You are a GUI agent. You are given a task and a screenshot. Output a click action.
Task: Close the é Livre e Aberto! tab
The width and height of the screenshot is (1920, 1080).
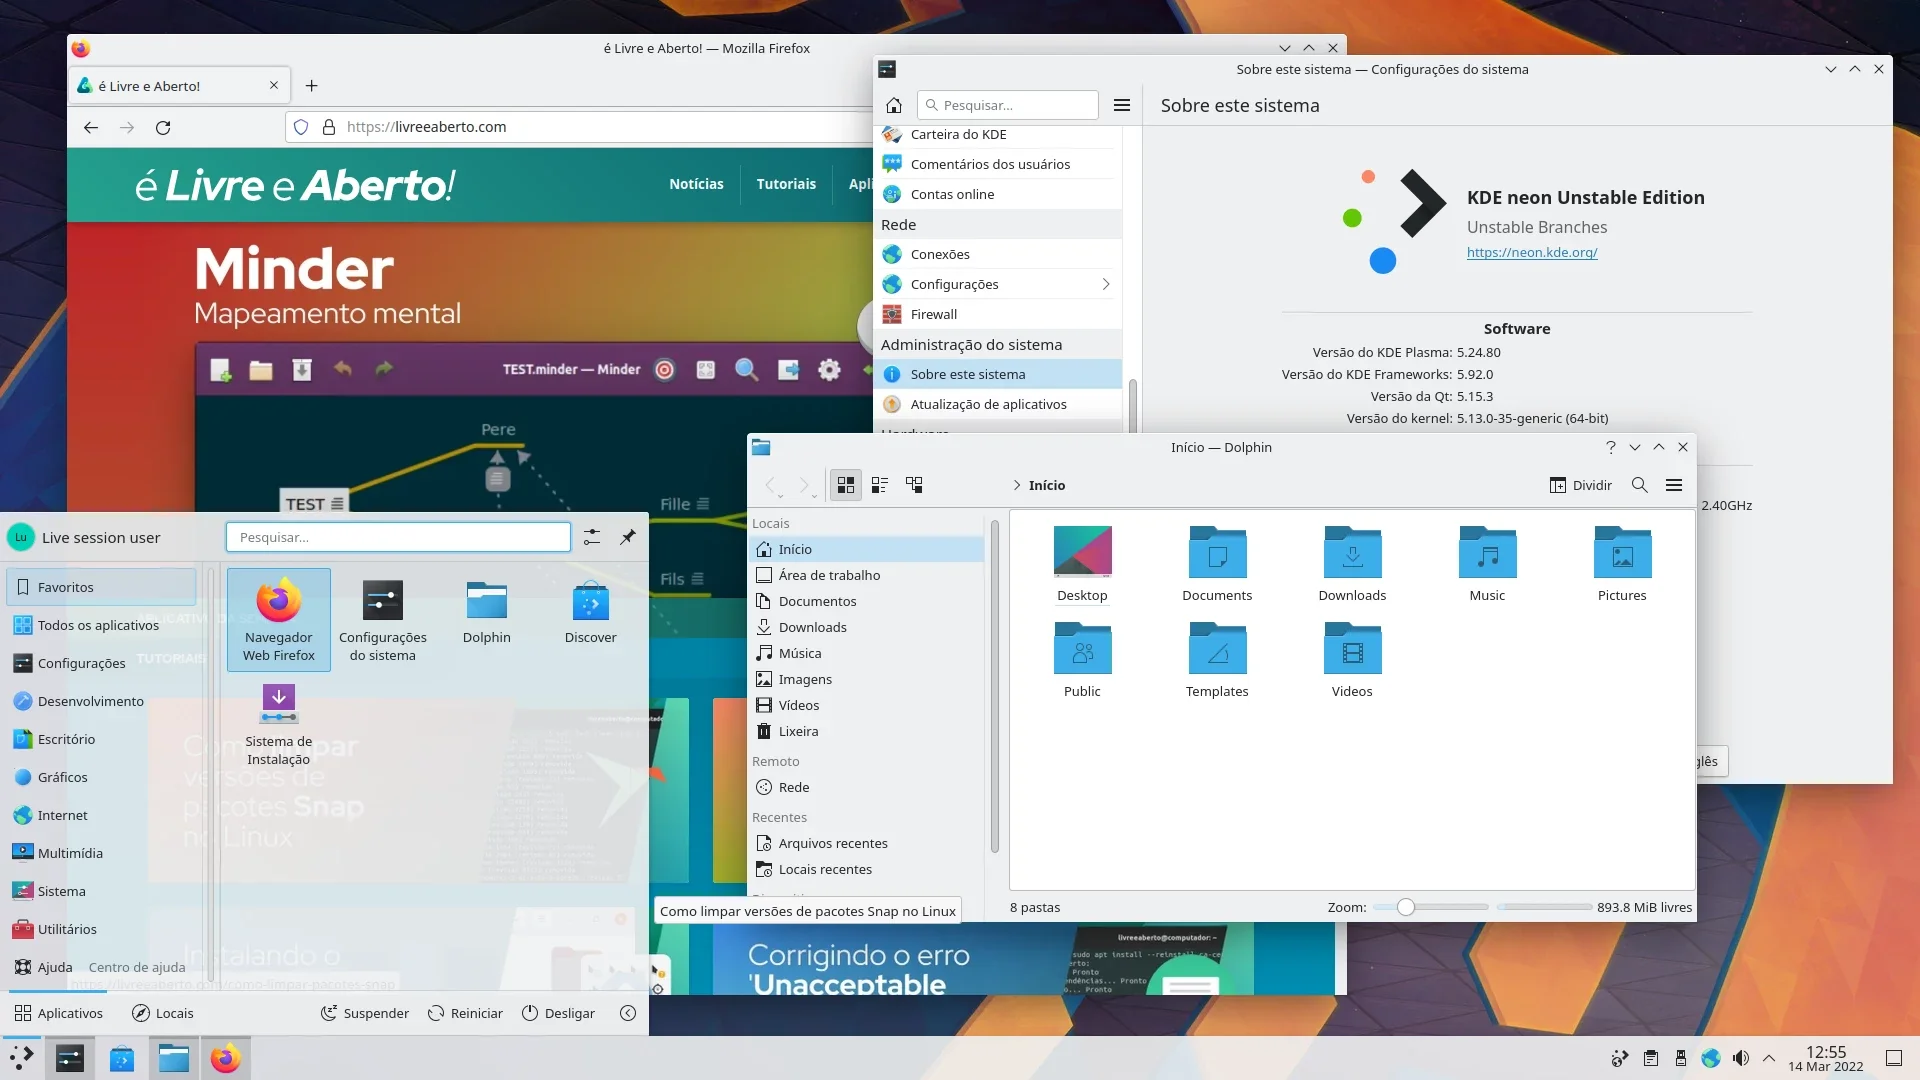(x=274, y=86)
